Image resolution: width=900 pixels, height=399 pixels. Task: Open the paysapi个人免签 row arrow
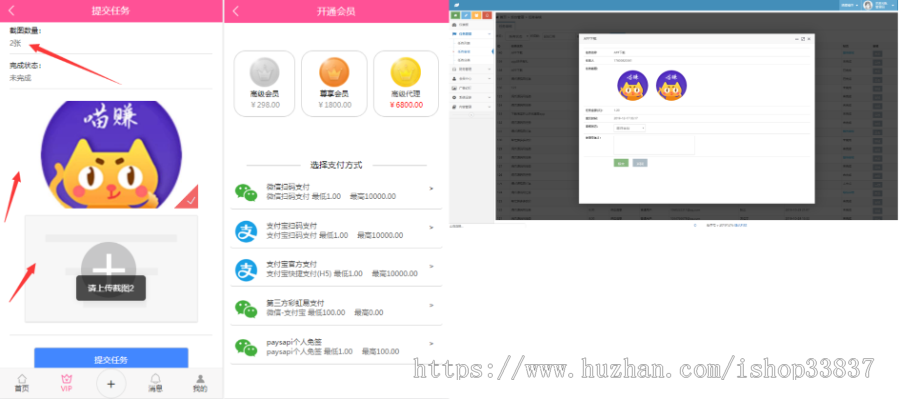click(431, 343)
